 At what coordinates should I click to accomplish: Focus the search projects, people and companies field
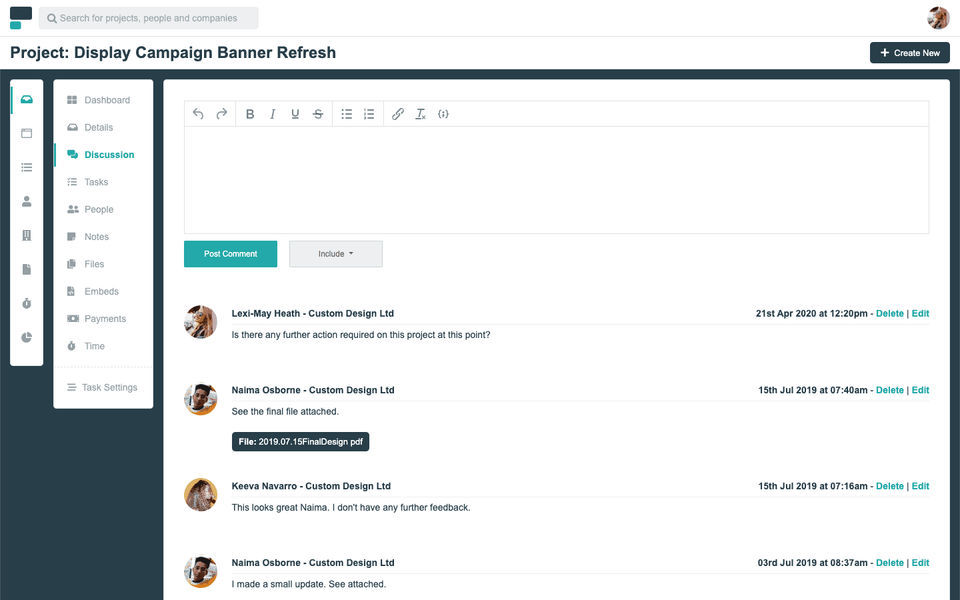pos(148,18)
